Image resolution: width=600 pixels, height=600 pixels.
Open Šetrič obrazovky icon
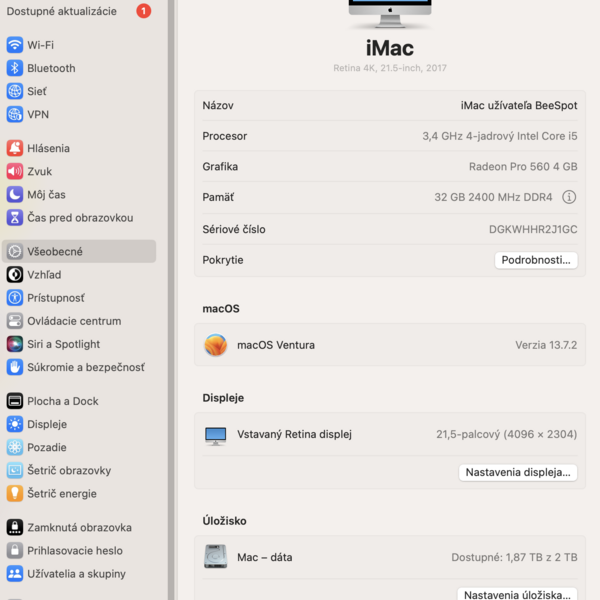(15, 470)
